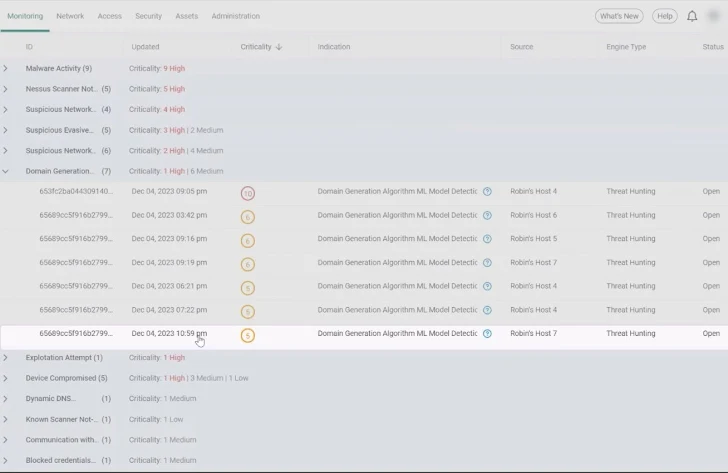Click criticality badge in the 07:22 pm row

point(247,311)
